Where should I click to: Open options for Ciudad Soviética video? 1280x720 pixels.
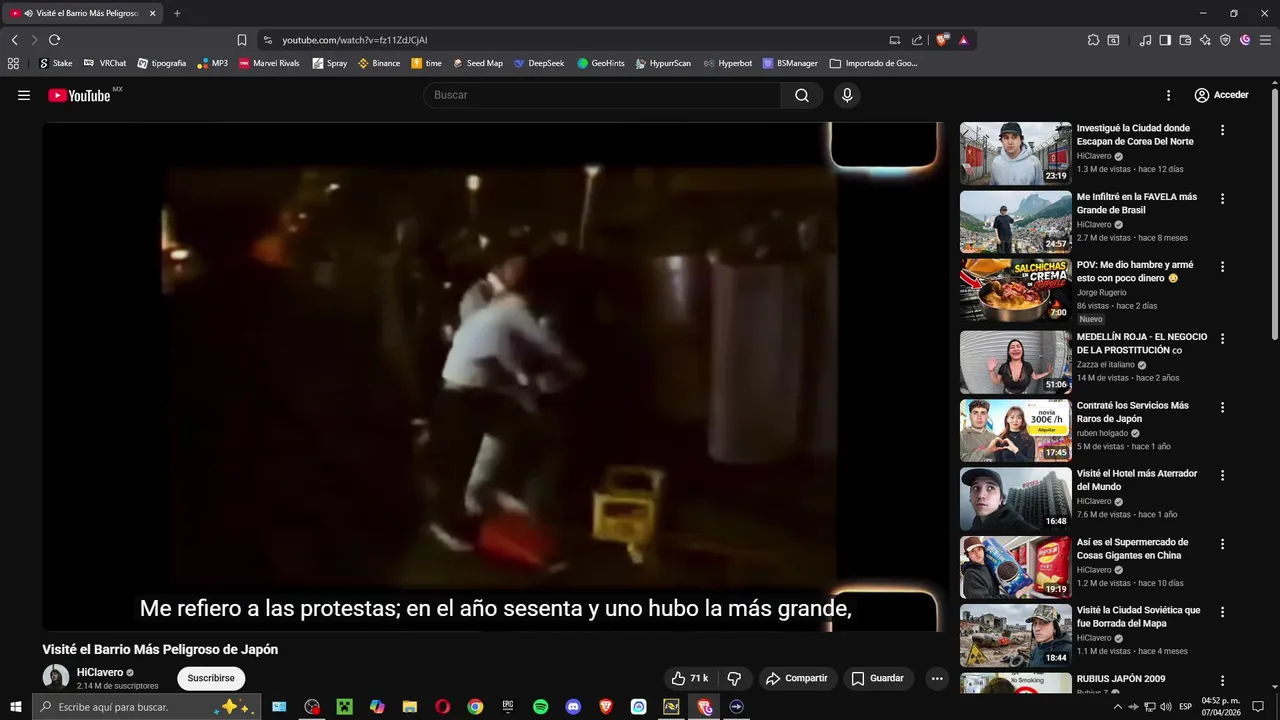[x=1222, y=612]
